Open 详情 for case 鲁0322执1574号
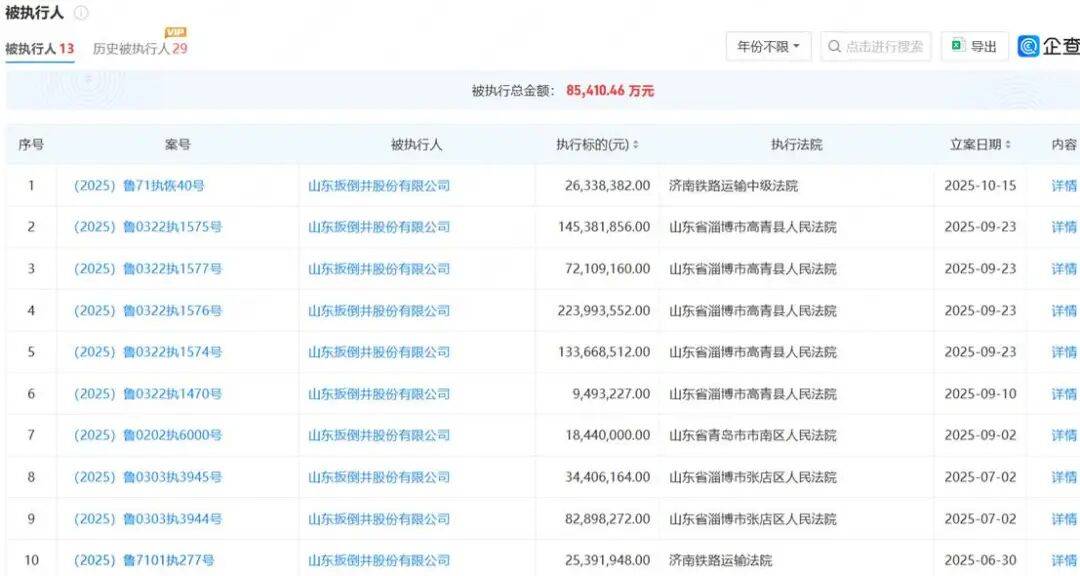Viewport: 1080px width, 576px height. 1064,352
